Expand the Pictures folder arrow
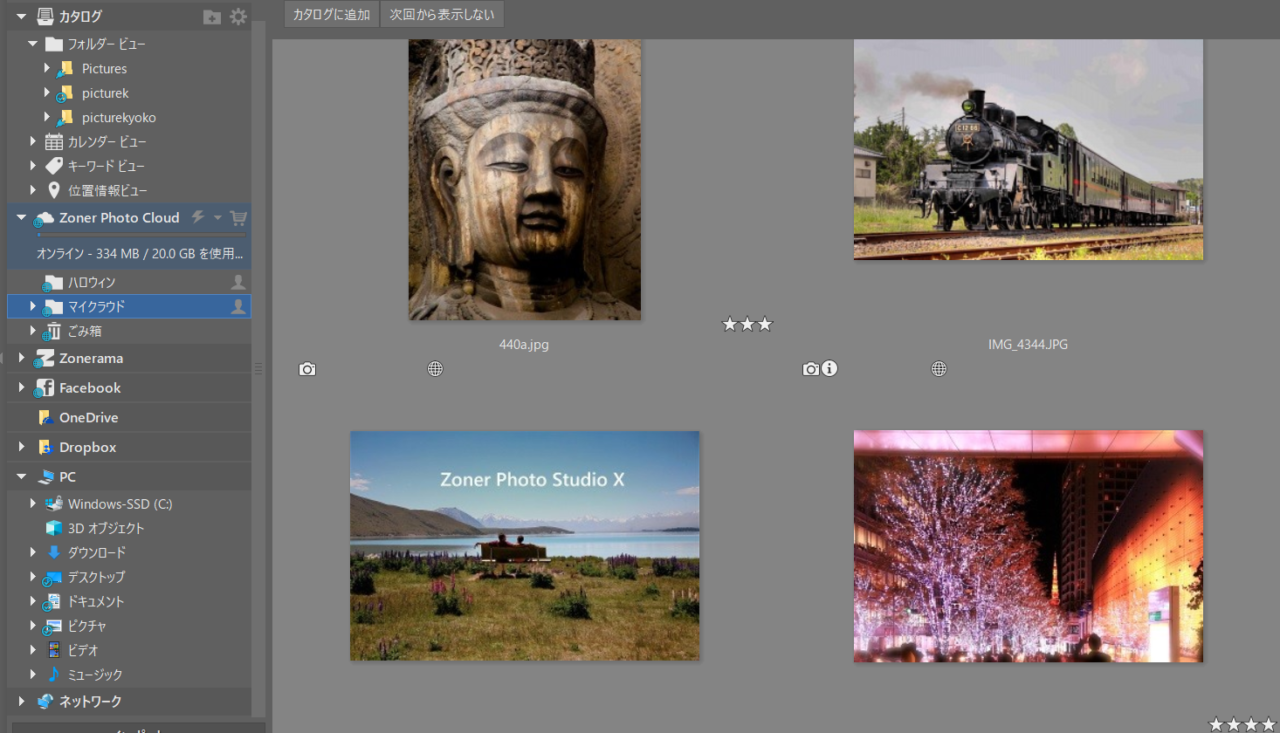 (47, 68)
